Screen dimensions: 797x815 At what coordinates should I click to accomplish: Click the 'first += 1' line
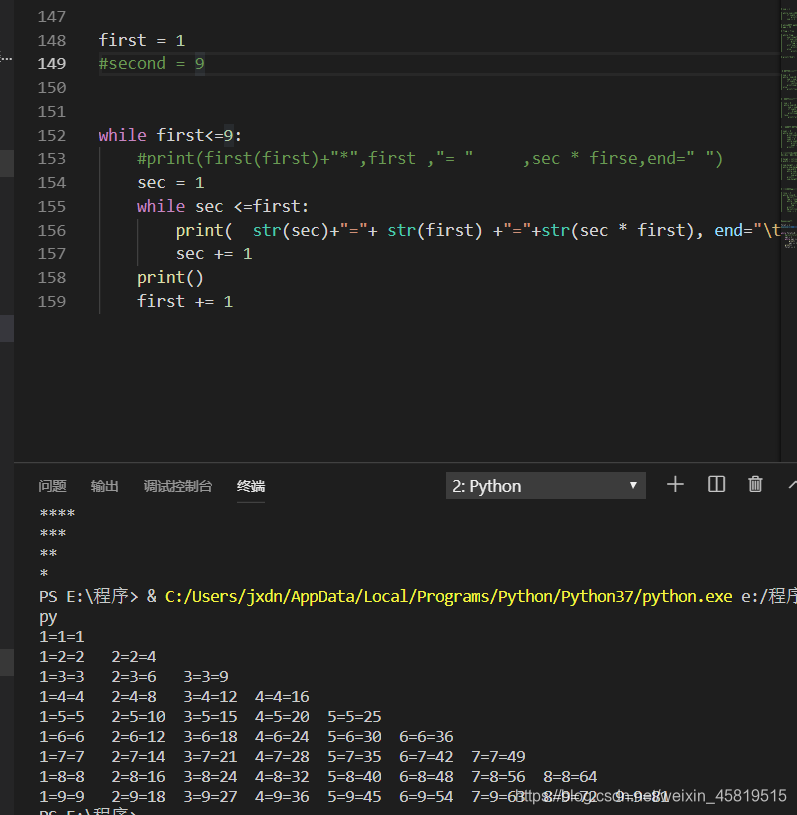185,302
